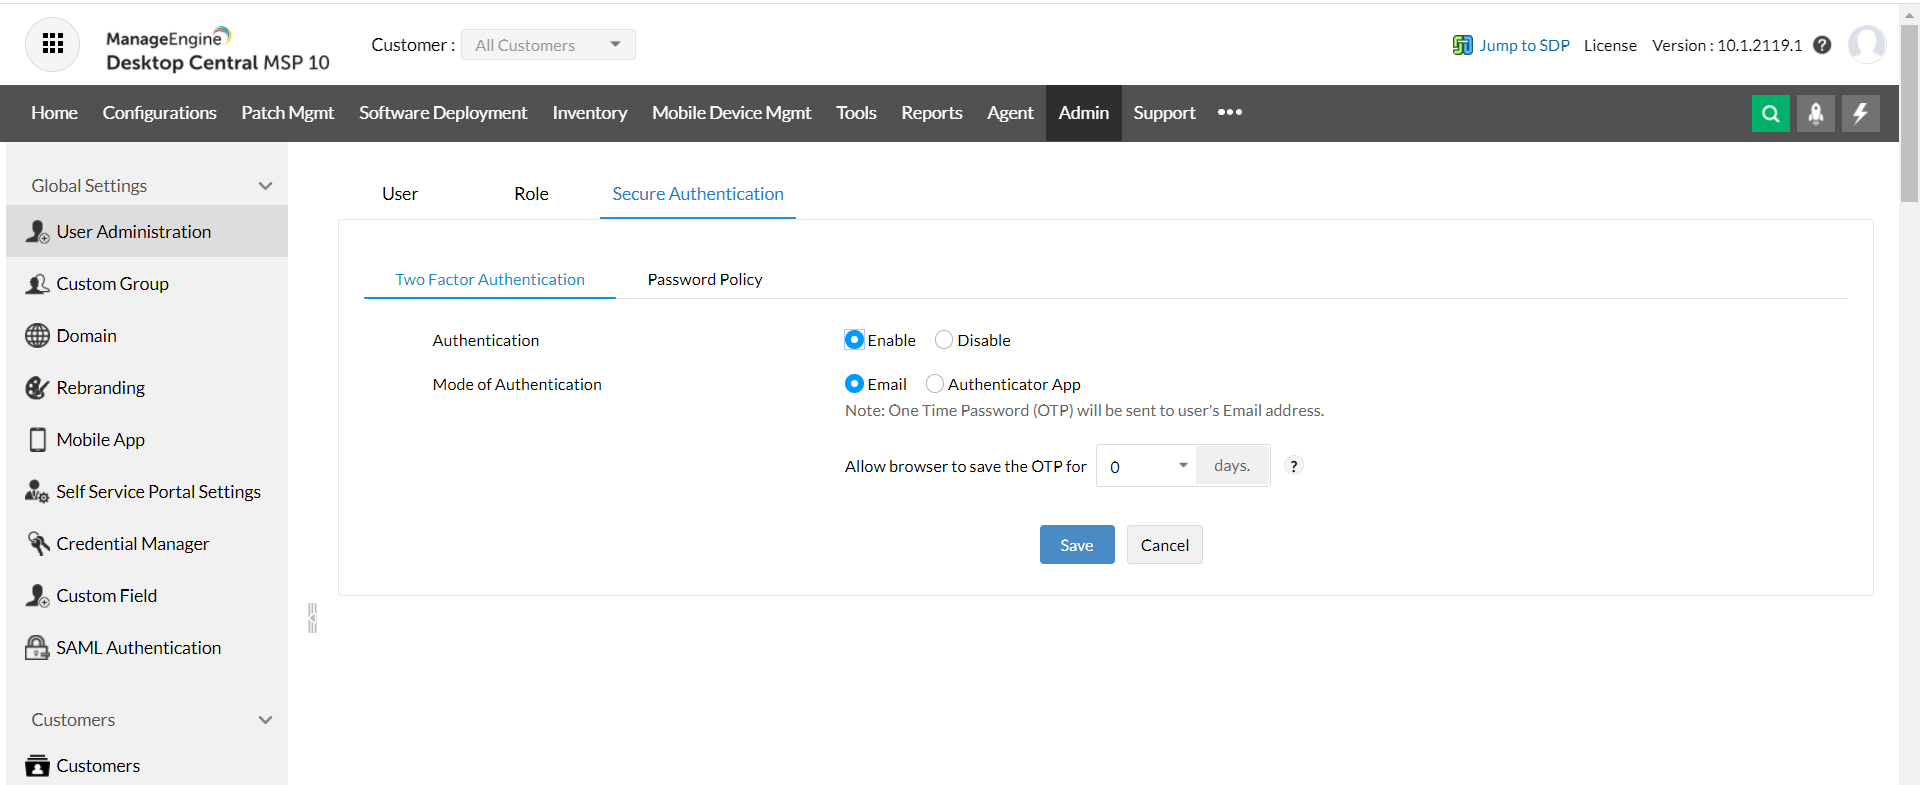Open the All Customers dropdown

pos(548,45)
